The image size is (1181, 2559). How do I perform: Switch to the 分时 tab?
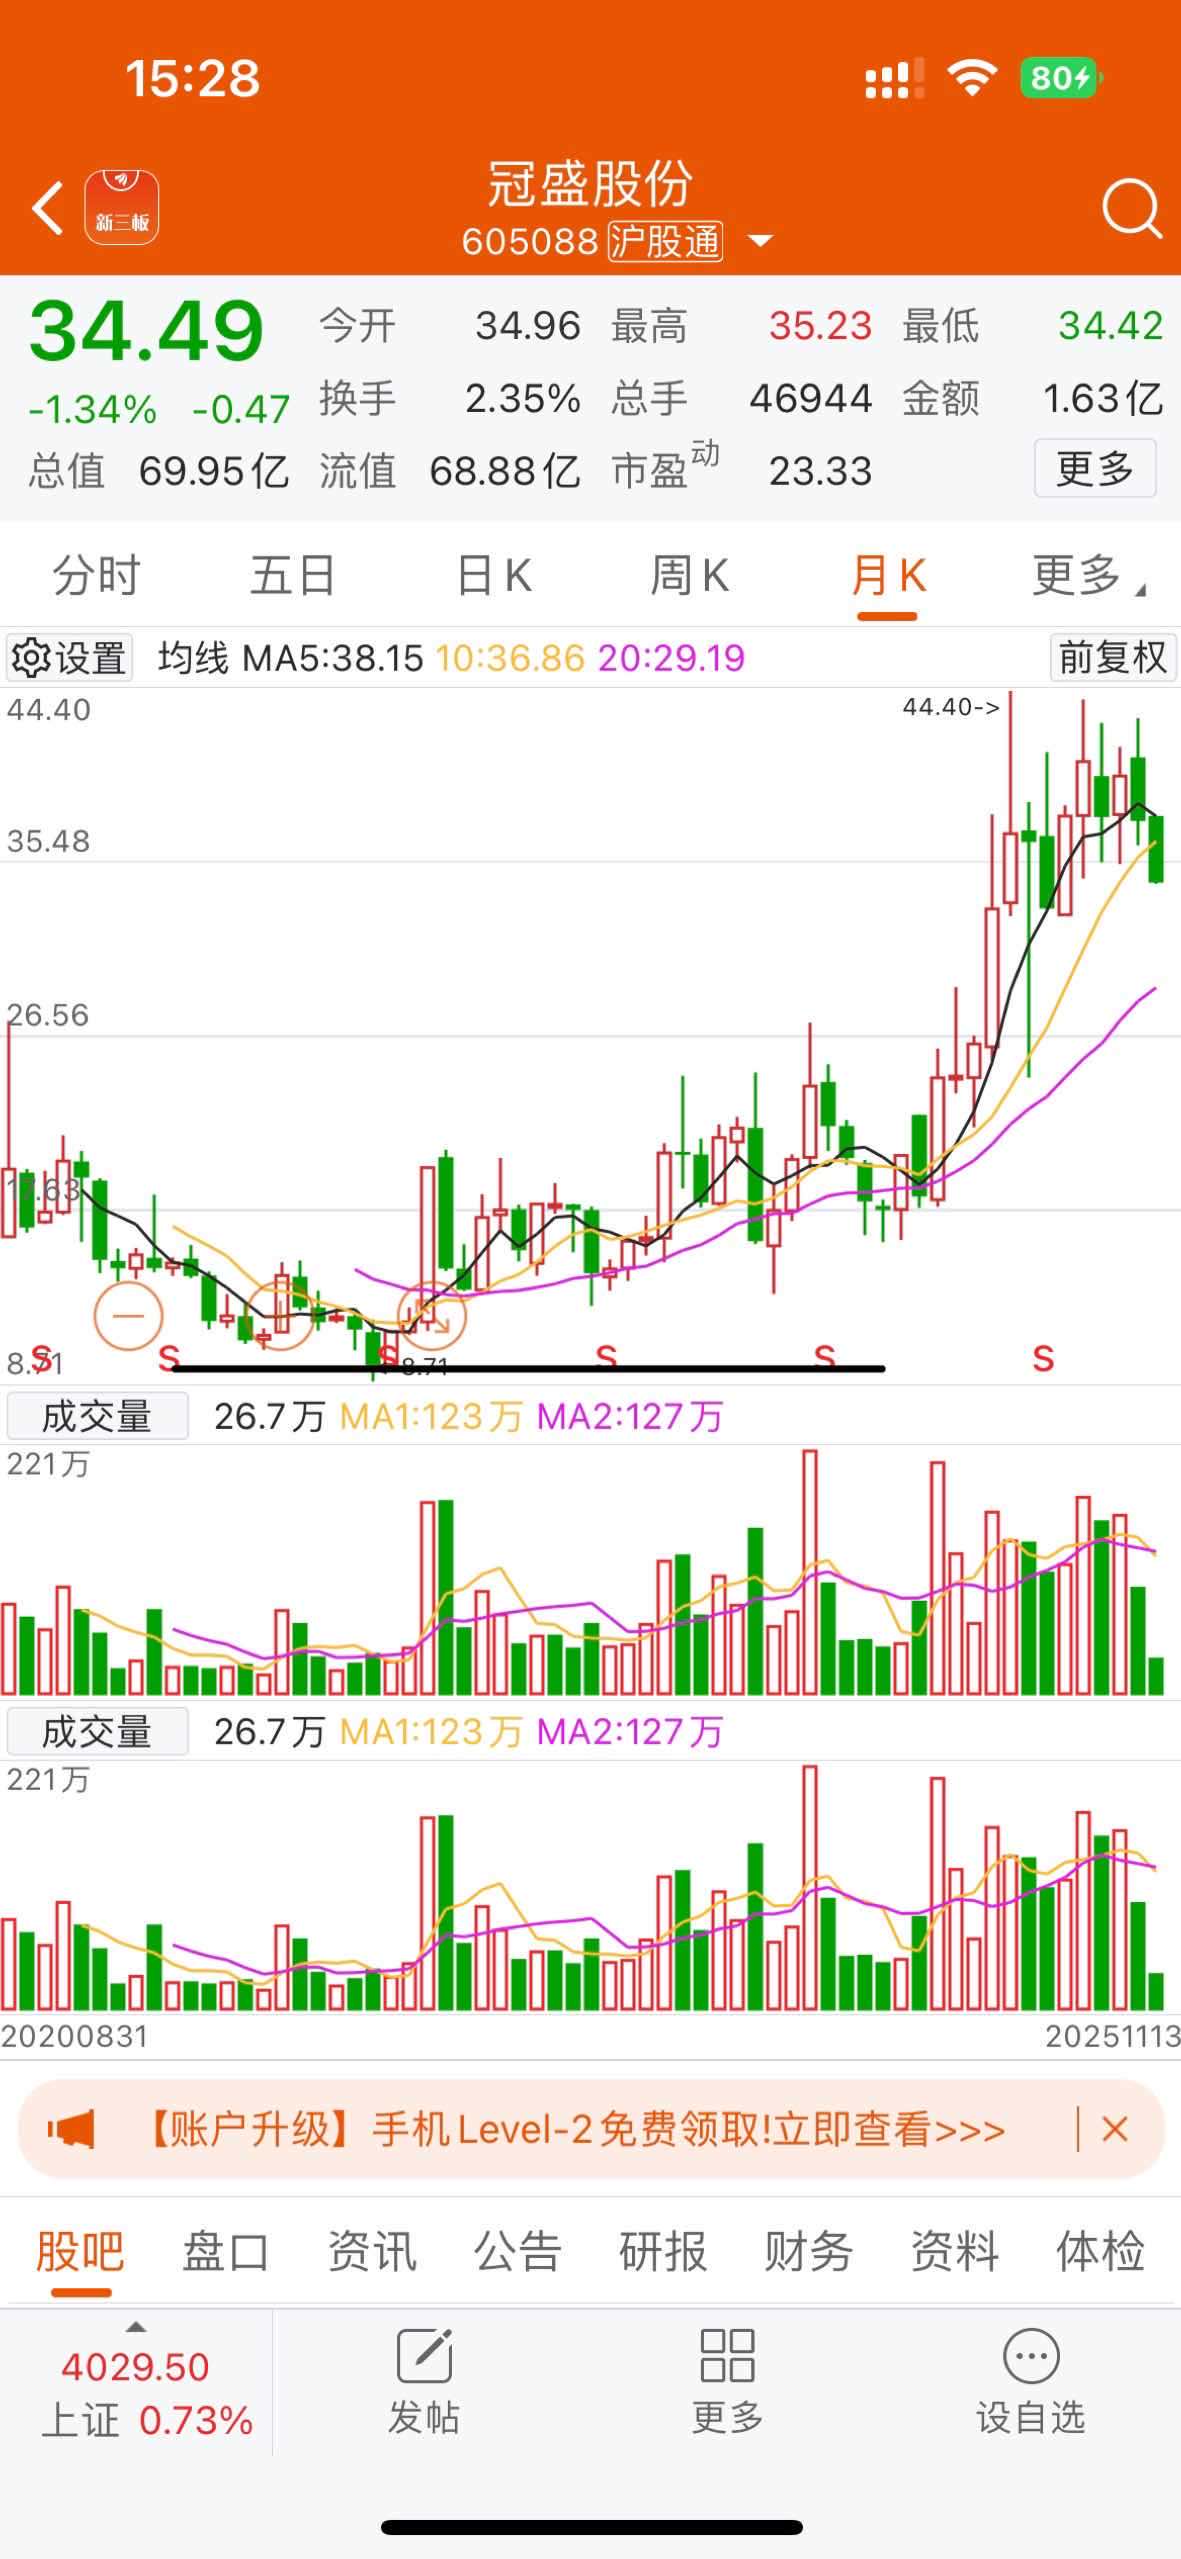[97, 576]
